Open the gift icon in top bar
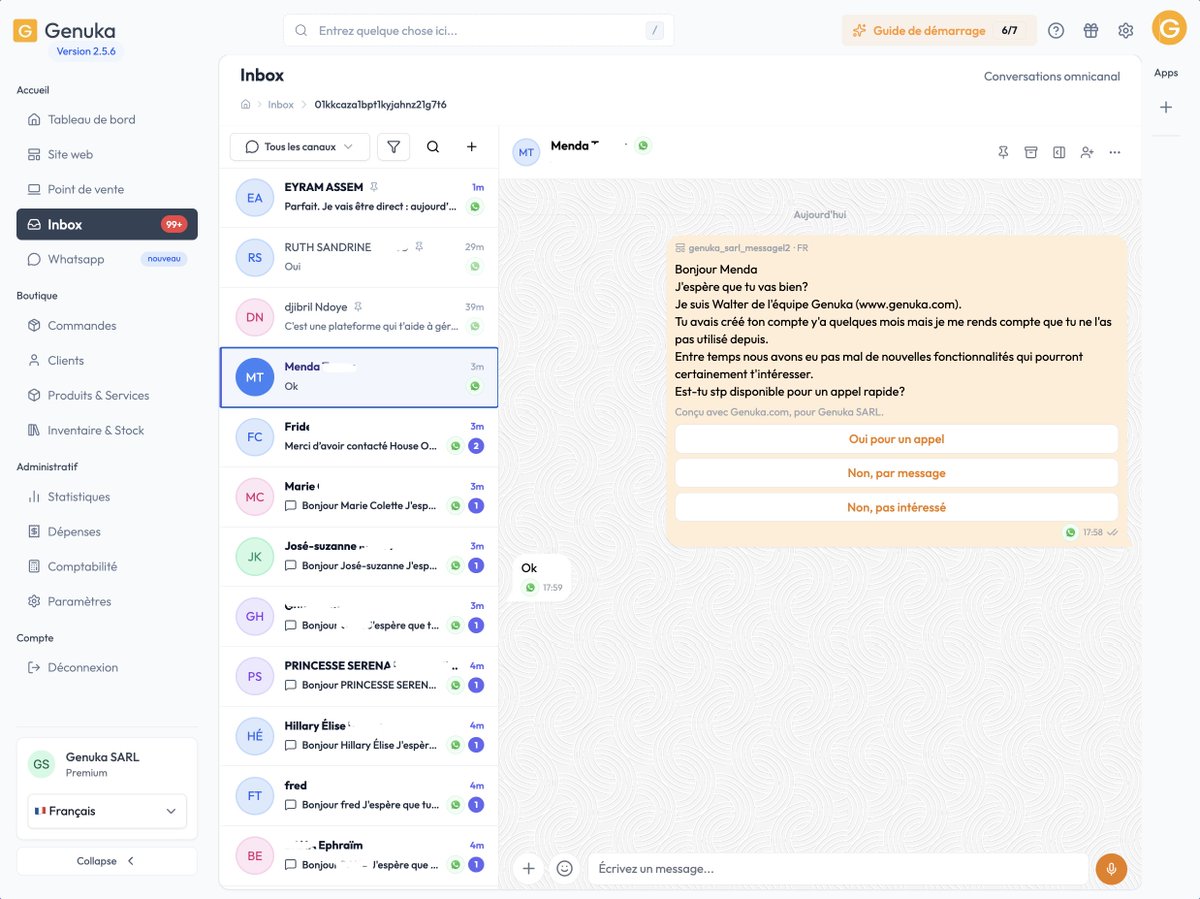This screenshot has height=899, width=1200. coord(1091,30)
